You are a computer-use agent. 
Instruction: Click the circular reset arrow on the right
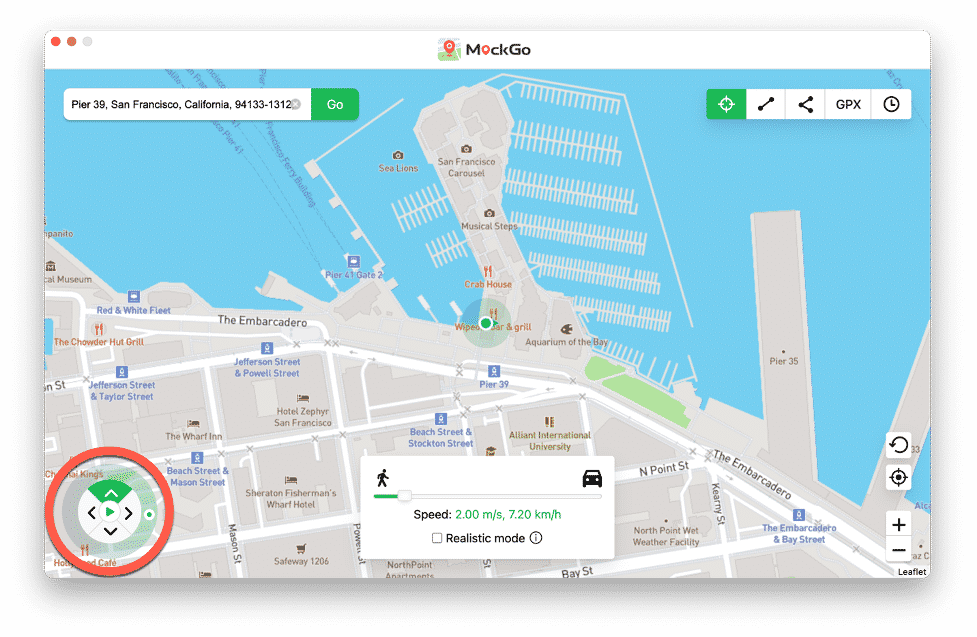[898, 445]
